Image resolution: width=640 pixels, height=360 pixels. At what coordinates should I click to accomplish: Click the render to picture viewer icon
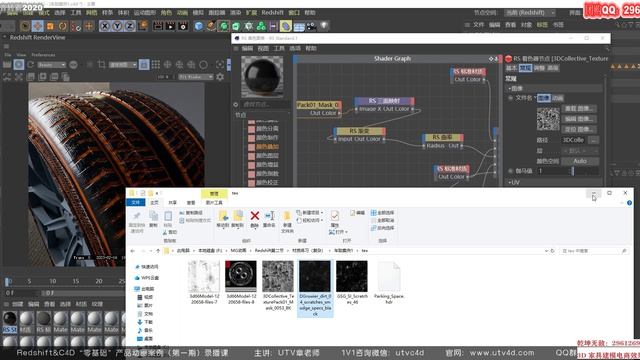coord(170,26)
